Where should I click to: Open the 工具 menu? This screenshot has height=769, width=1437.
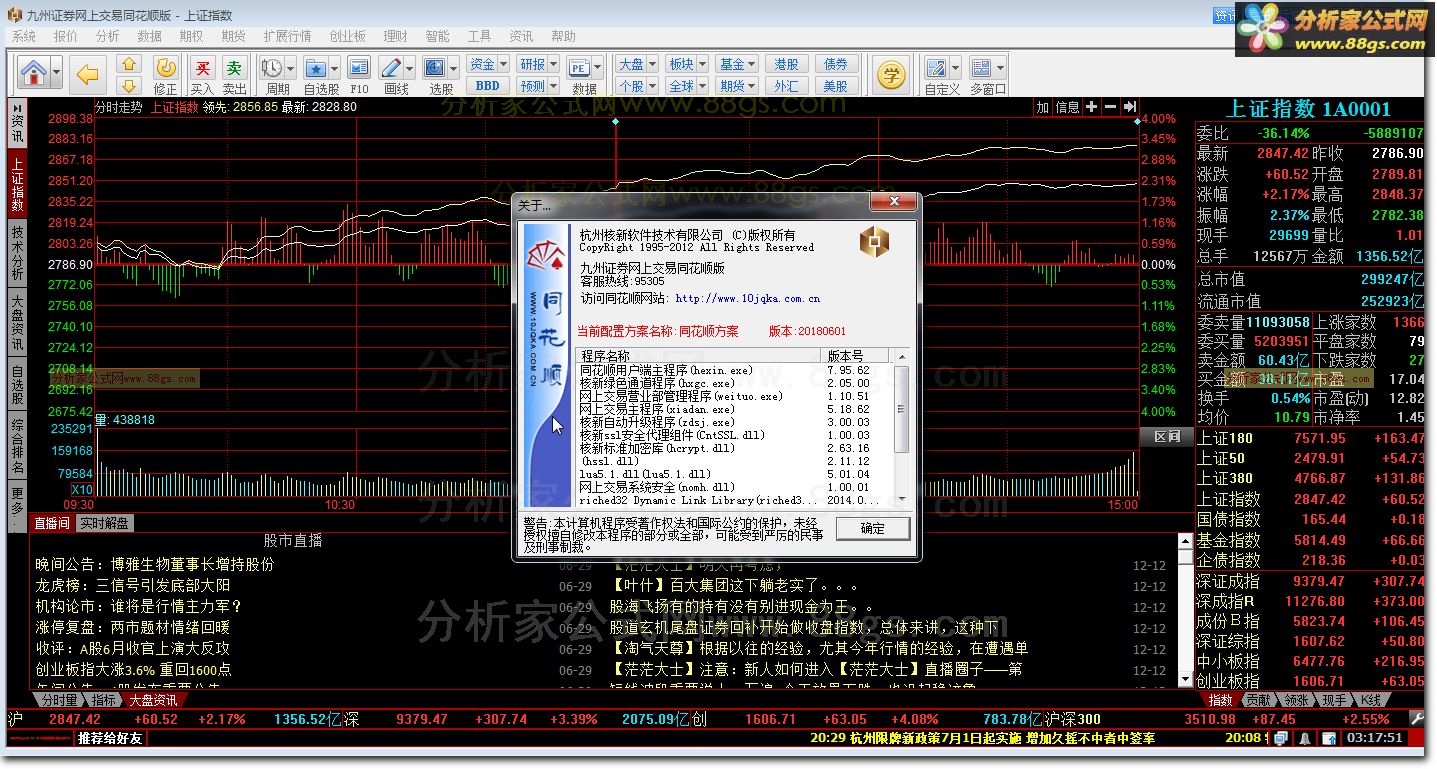[480, 36]
